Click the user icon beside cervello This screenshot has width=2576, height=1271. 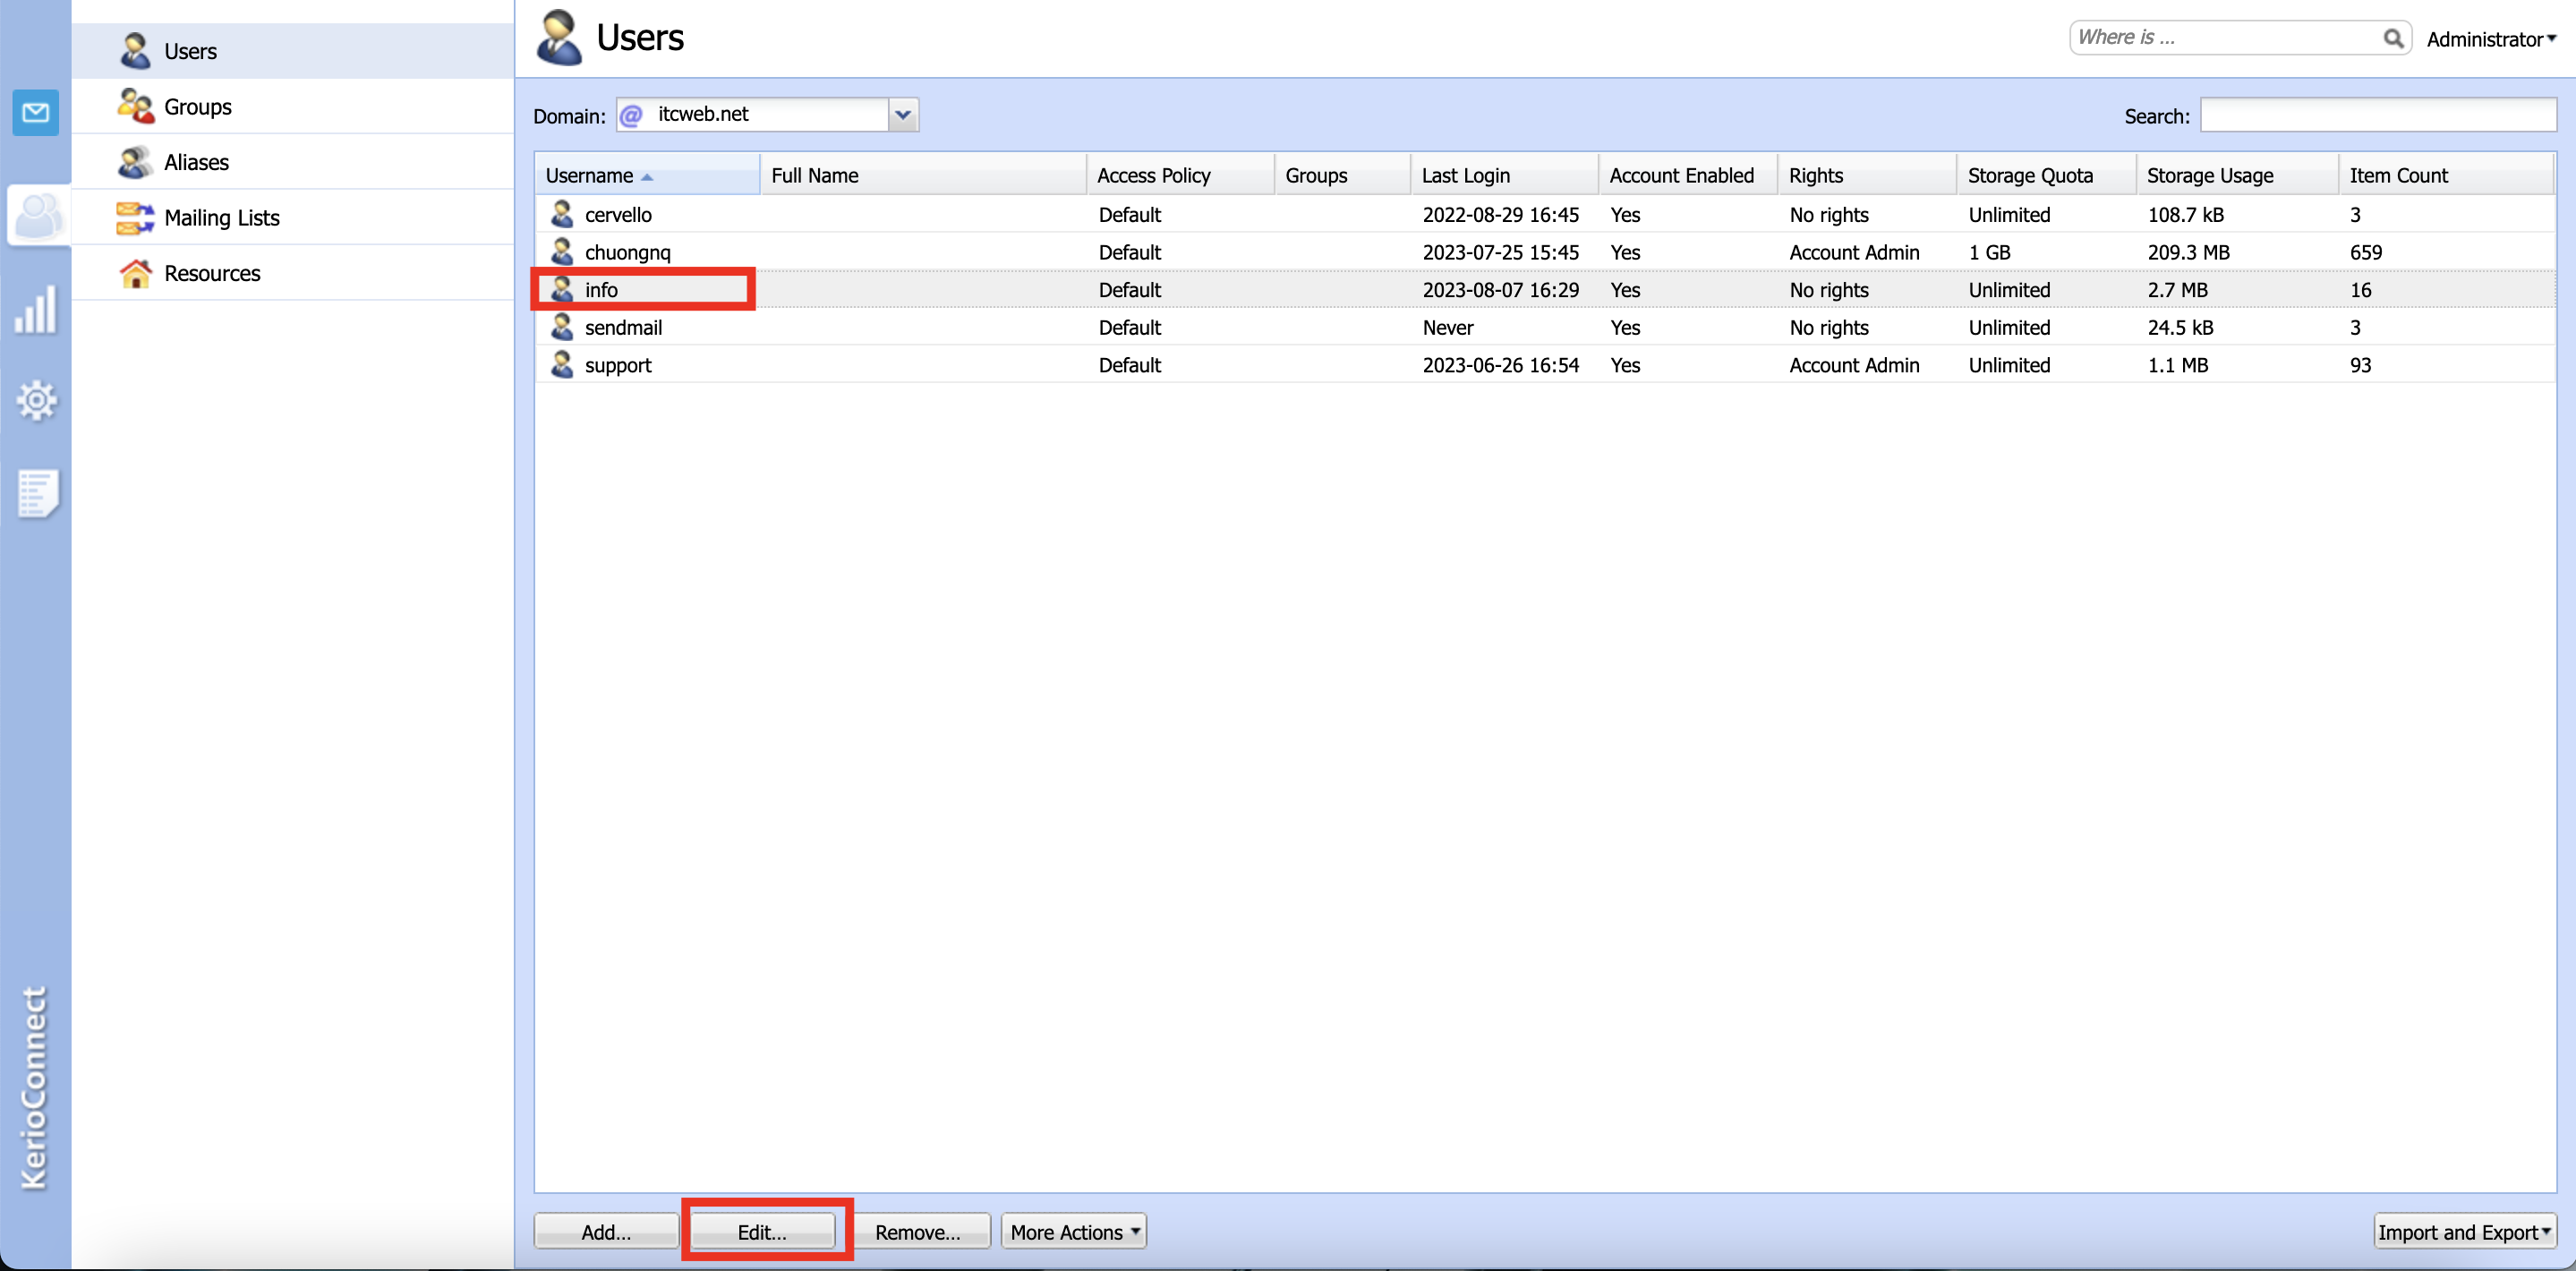562,214
